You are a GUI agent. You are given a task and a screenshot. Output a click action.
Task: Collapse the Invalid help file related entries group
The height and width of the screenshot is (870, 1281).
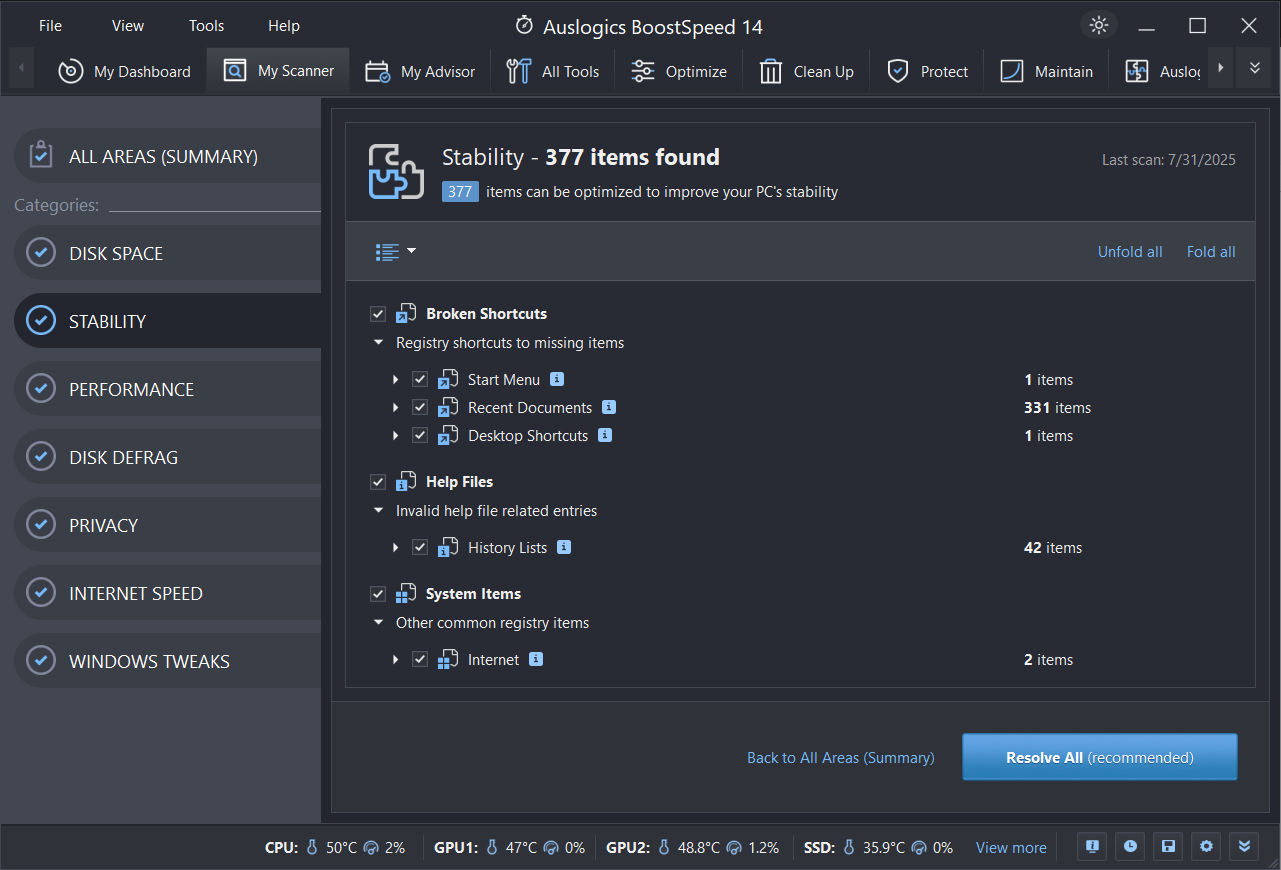point(379,510)
